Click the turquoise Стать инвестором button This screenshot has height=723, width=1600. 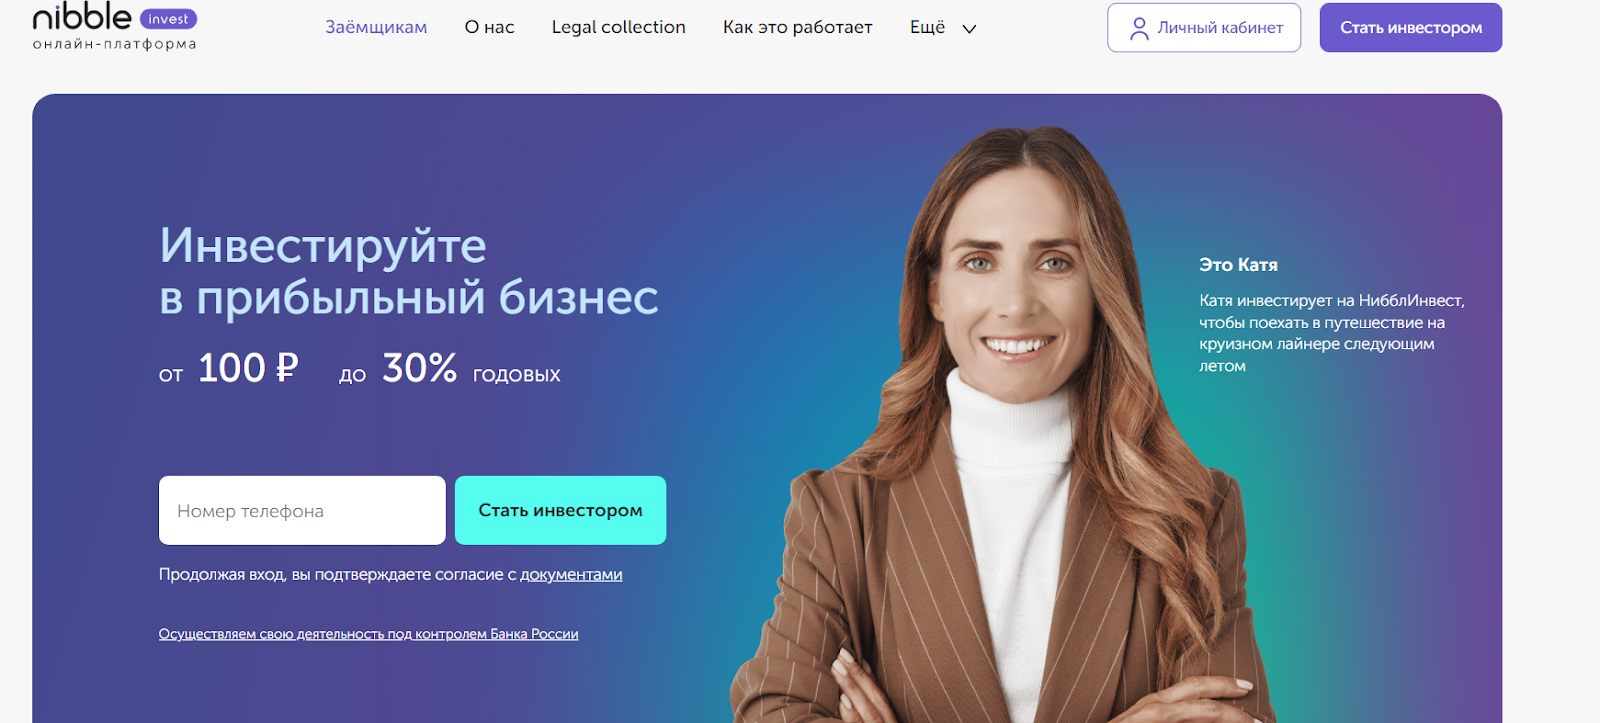click(x=560, y=510)
